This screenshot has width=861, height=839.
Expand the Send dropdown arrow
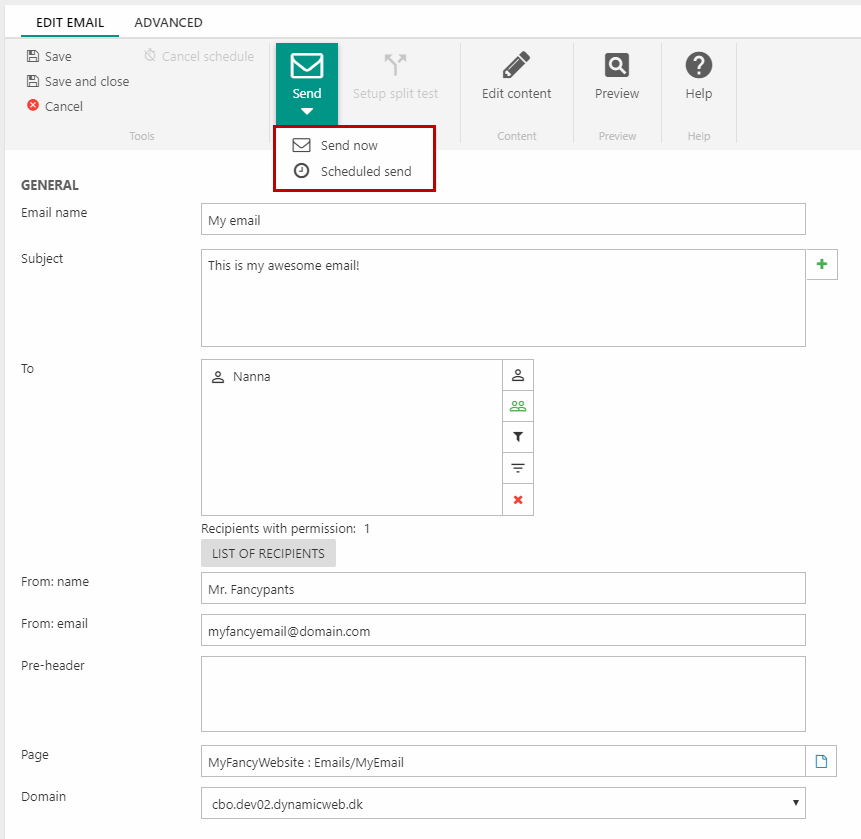(x=307, y=111)
